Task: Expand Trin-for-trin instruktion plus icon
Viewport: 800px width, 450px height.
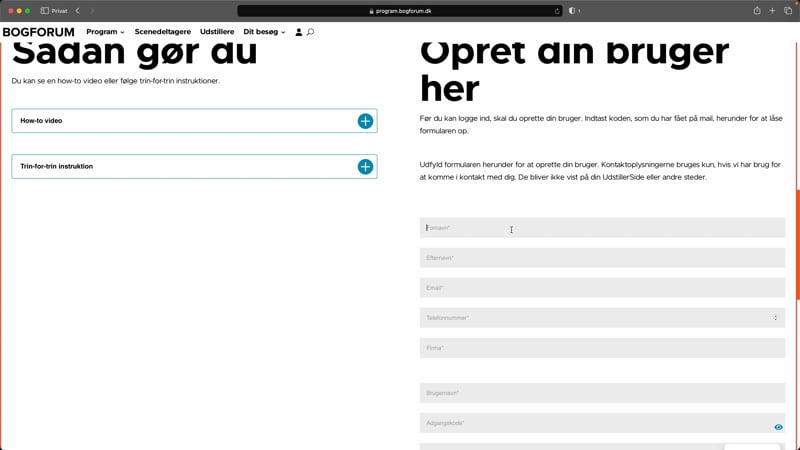Action: click(x=365, y=166)
